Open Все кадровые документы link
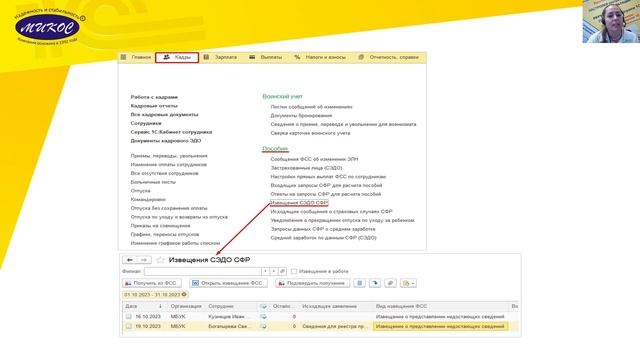This screenshot has width=640, height=360. [x=164, y=115]
